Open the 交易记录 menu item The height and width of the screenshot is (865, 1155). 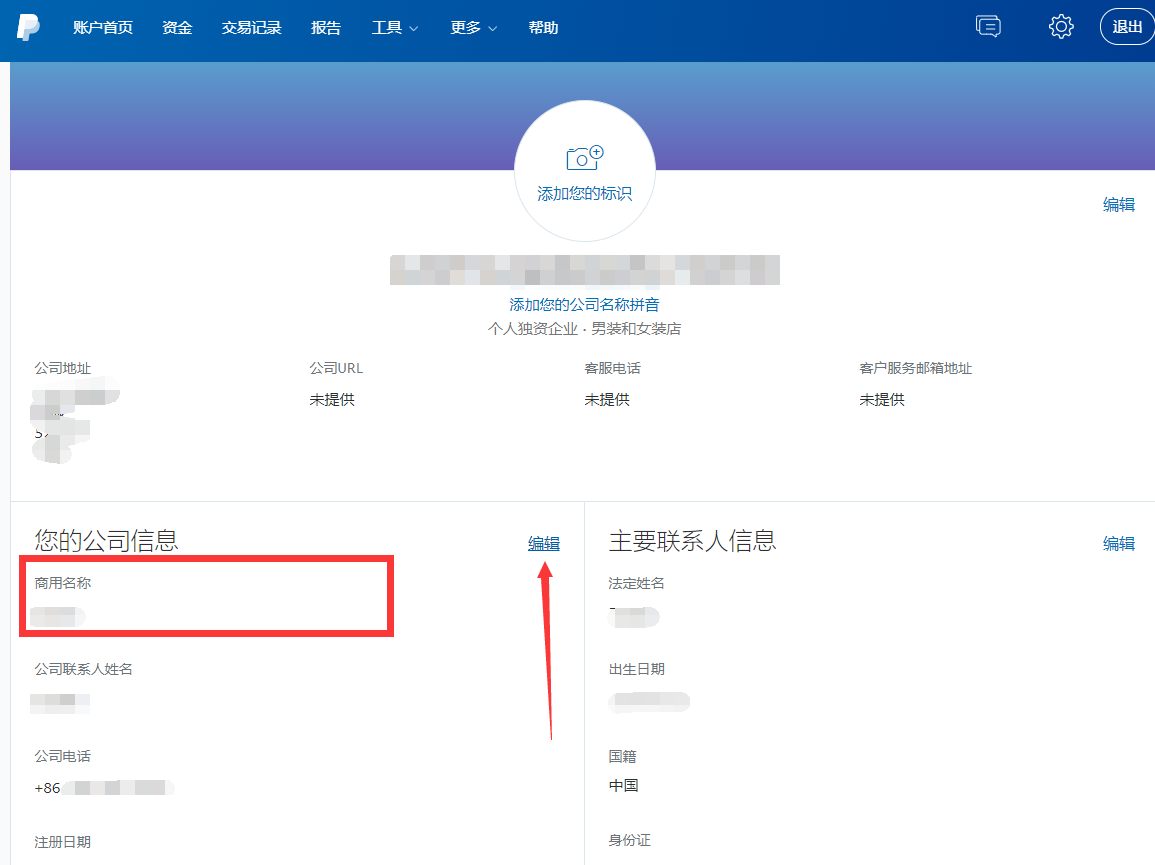point(250,28)
